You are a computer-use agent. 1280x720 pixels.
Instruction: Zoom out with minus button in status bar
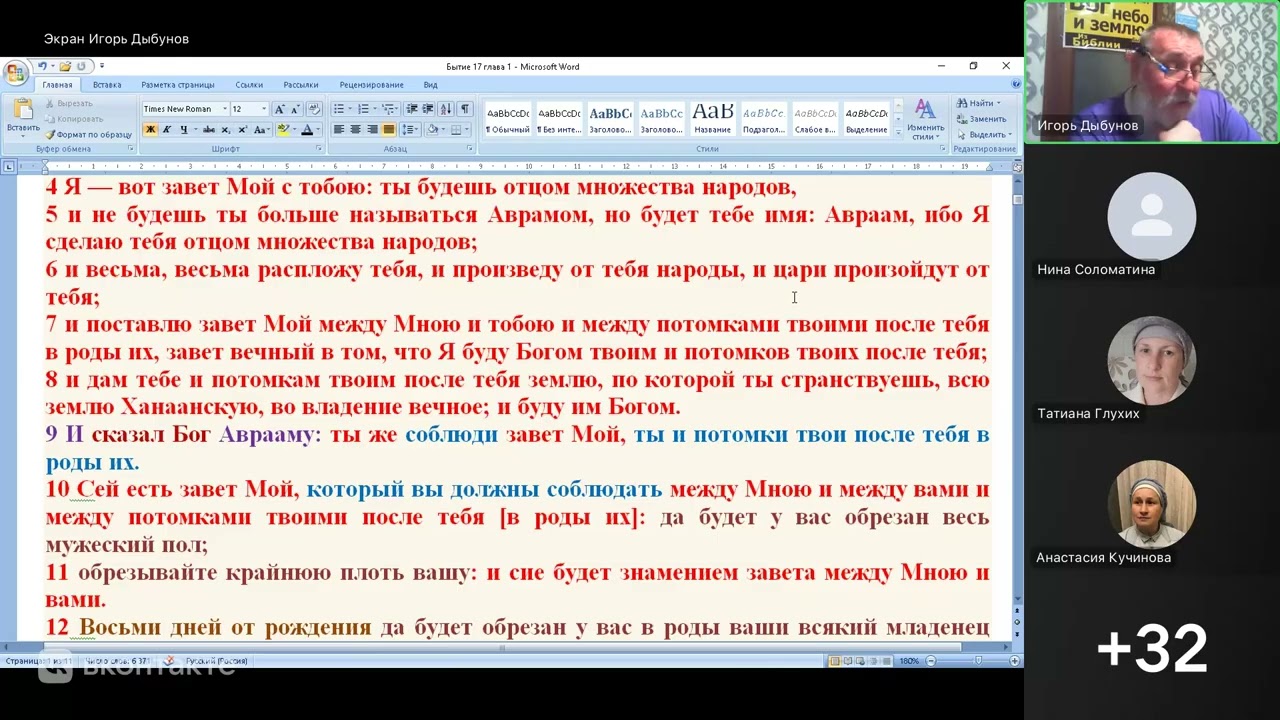point(931,661)
